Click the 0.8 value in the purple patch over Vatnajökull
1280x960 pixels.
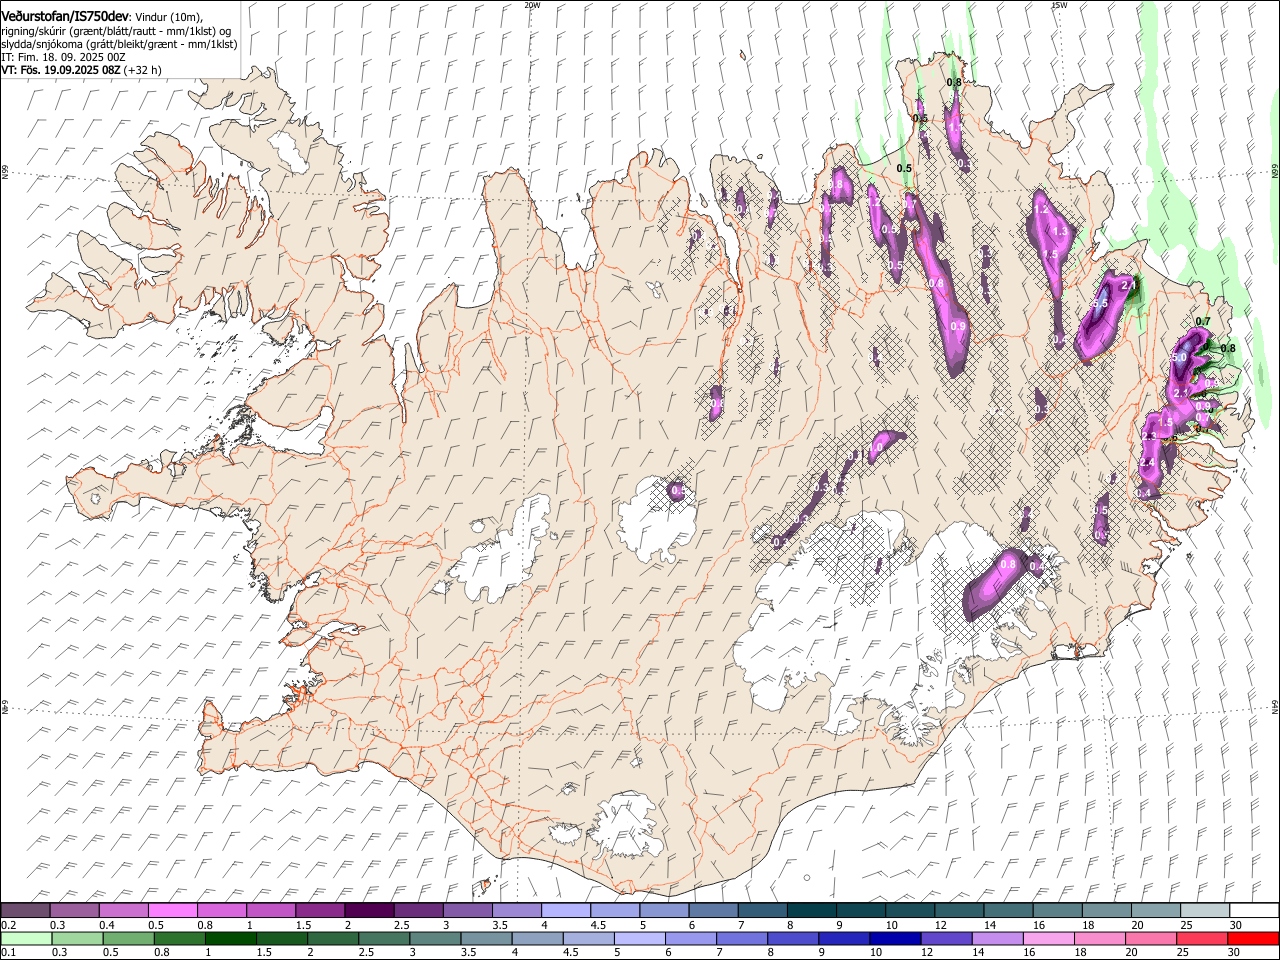[x=1008, y=564]
